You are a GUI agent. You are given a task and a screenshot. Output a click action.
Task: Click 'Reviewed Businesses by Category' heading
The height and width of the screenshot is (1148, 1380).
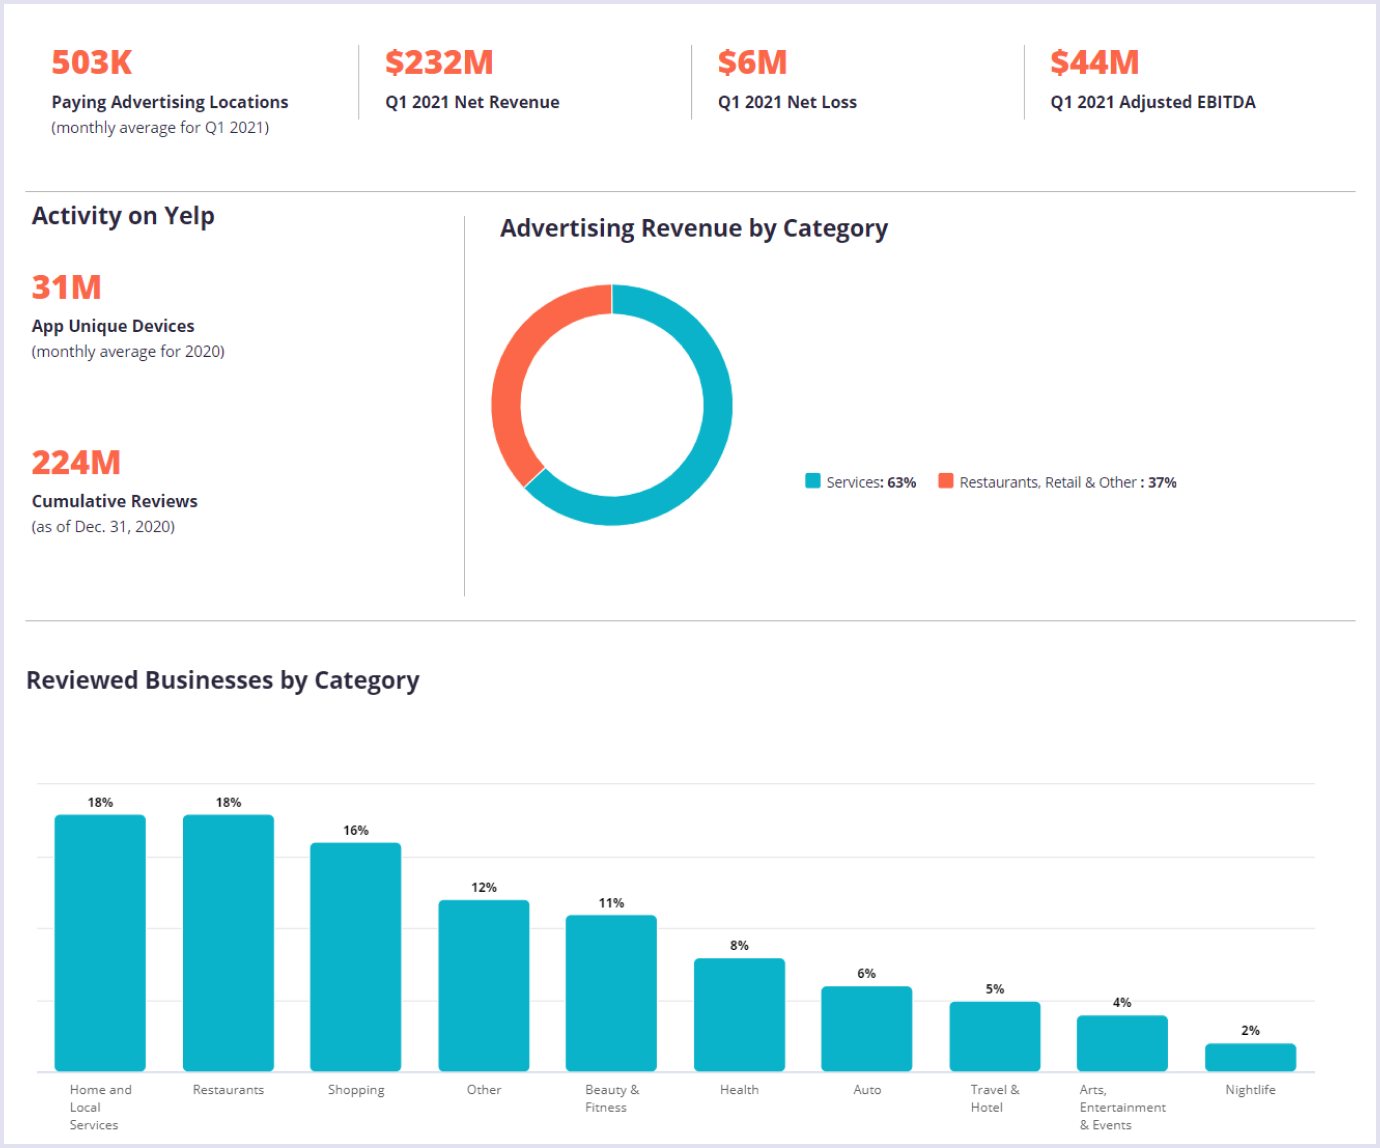pos(223,681)
